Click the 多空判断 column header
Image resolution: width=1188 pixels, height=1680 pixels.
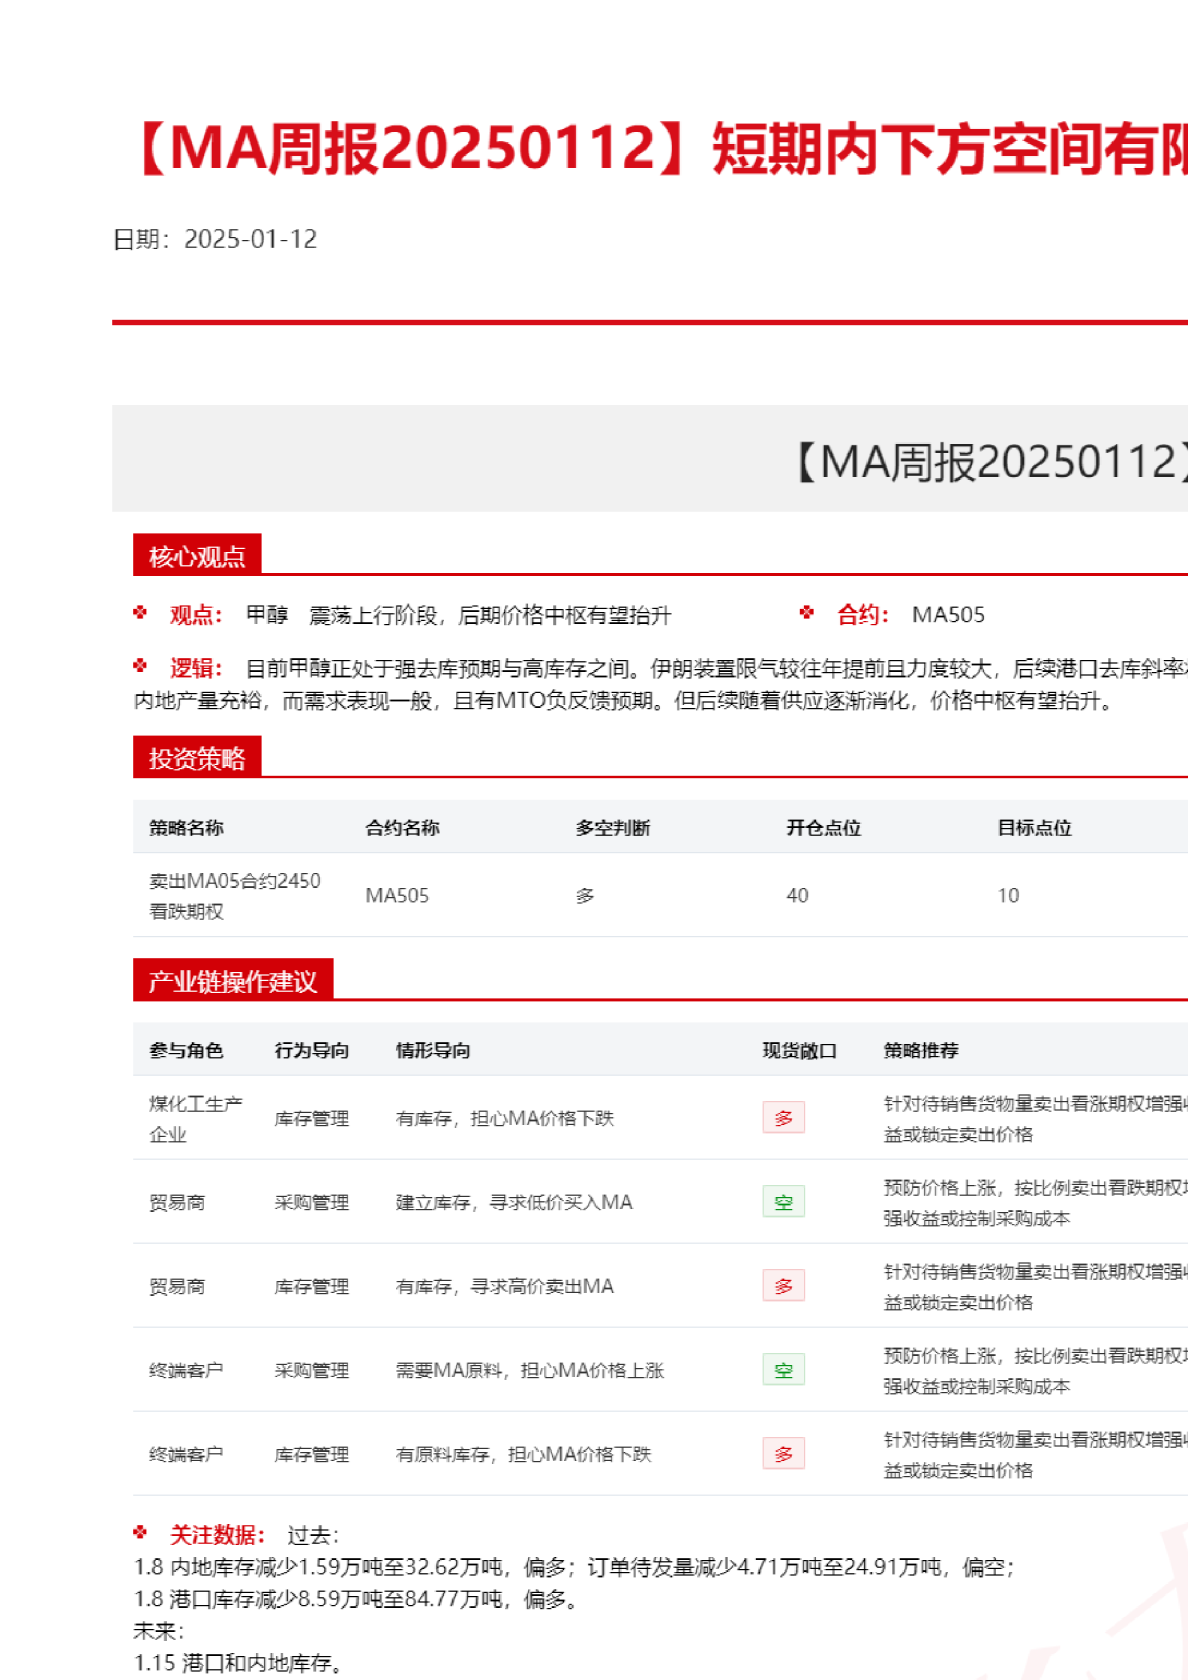(x=612, y=828)
